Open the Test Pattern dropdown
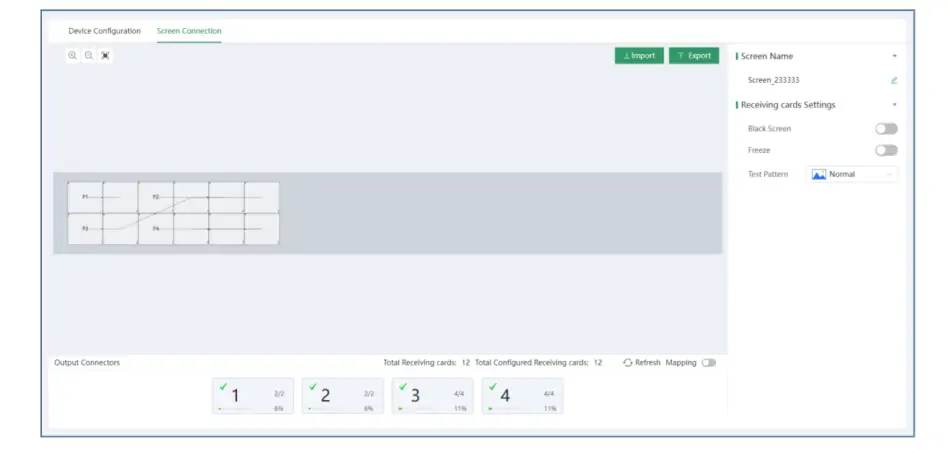Image resolution: width=948 pixels, height=449 pixels. (852, 175)
